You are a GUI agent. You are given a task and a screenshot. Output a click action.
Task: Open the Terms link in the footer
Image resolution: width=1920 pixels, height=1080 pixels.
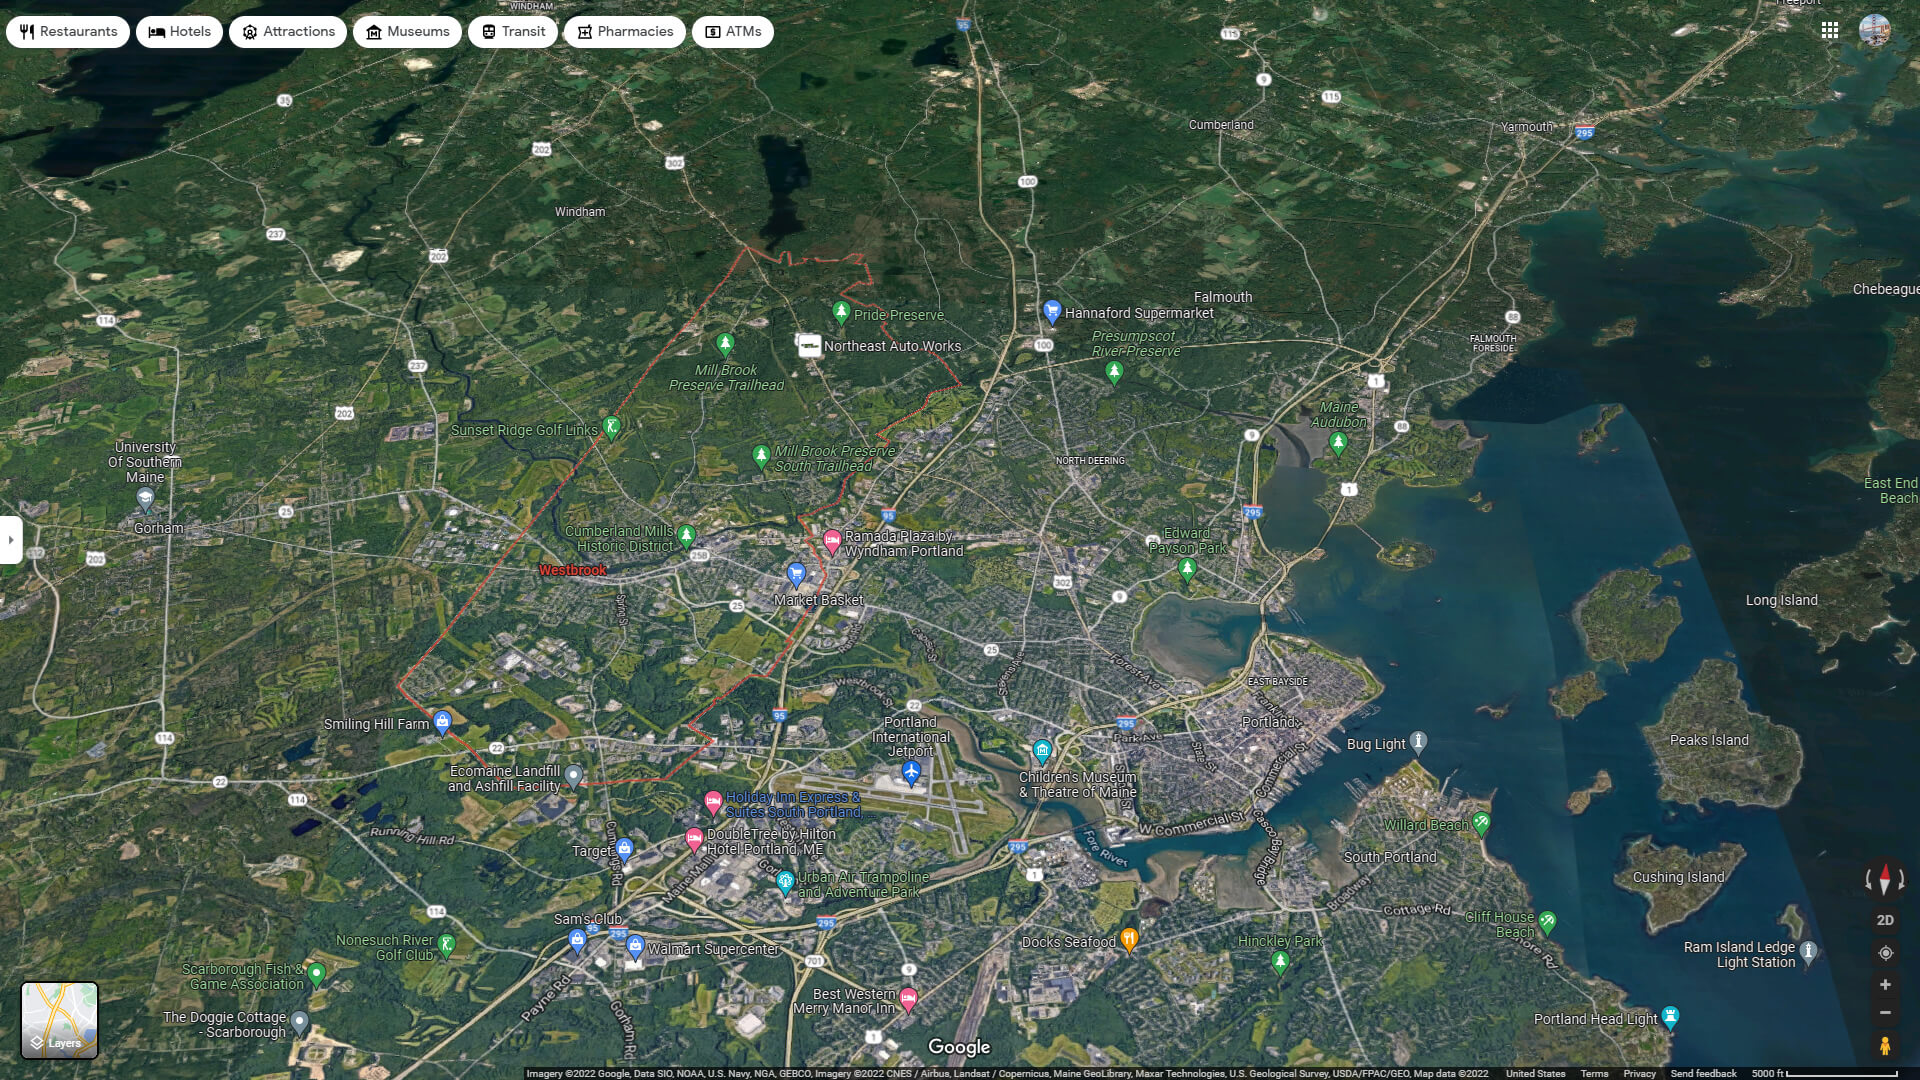pos(1595,1072)
